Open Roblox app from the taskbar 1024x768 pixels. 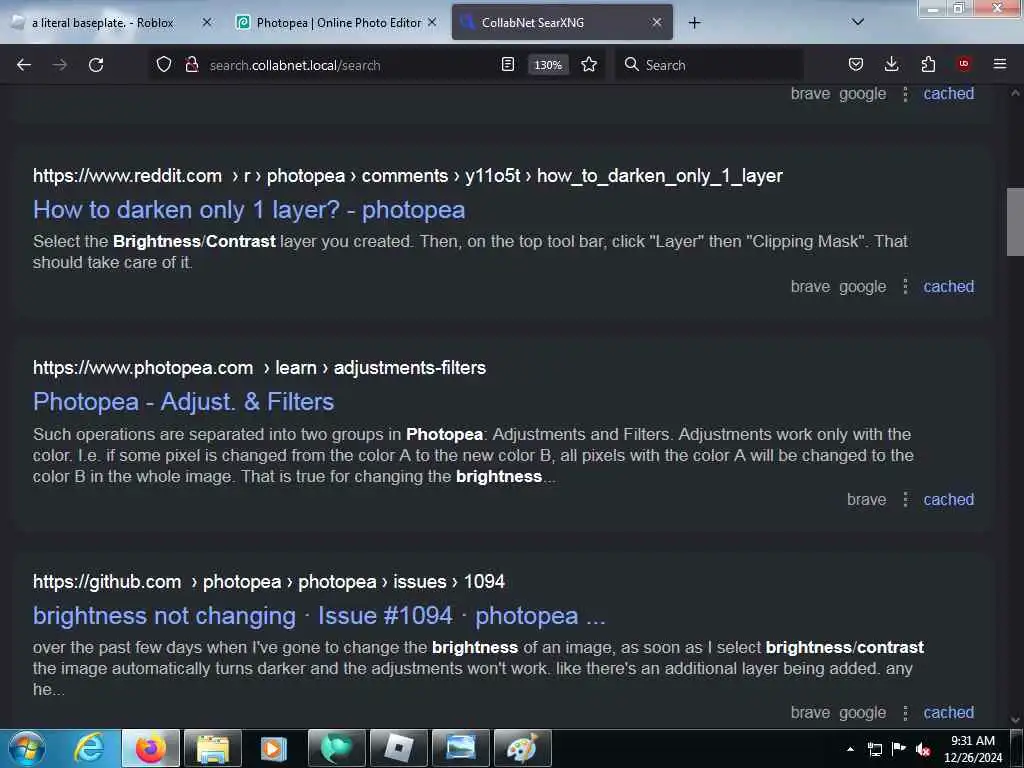point(398,748)
